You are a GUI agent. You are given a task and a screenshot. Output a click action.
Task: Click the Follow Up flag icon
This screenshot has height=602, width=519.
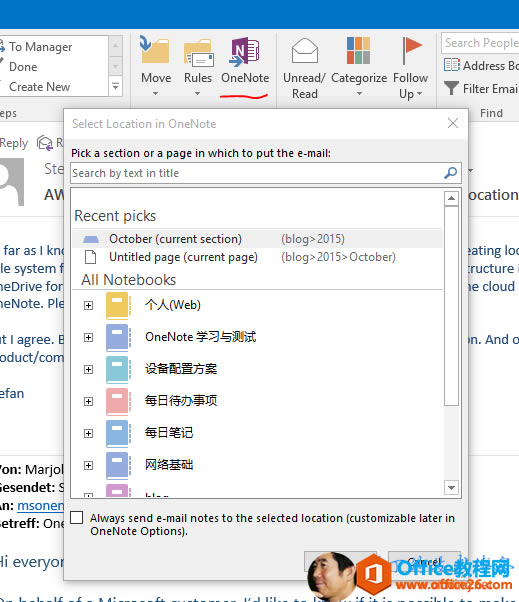point(412,51)
